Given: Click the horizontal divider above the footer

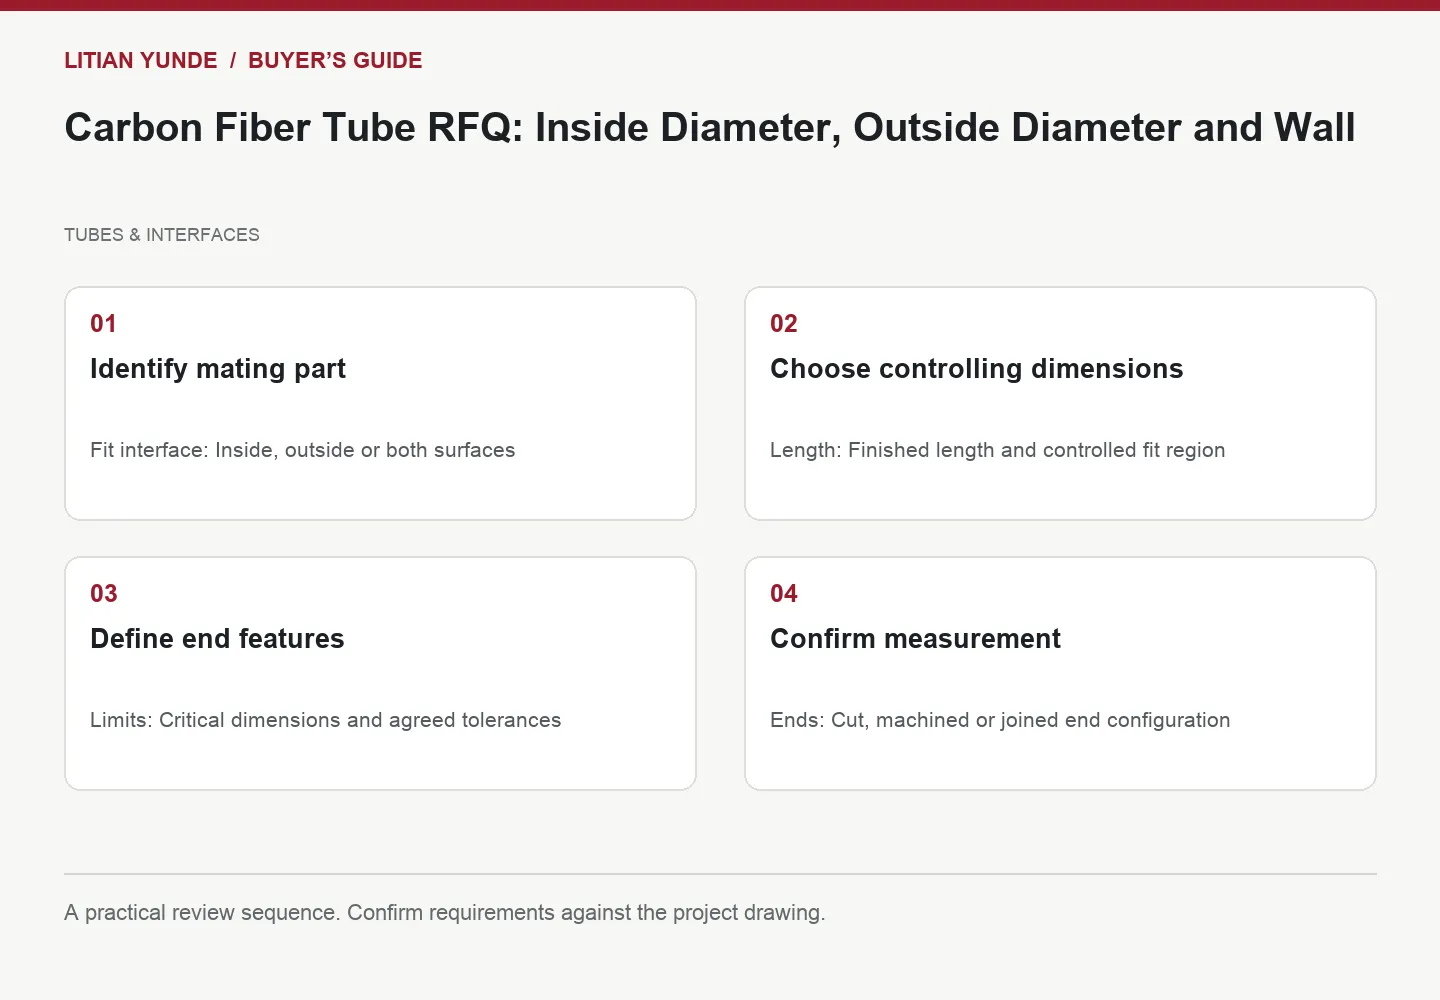Looking at the screenshot, I should tap(720, 874).
